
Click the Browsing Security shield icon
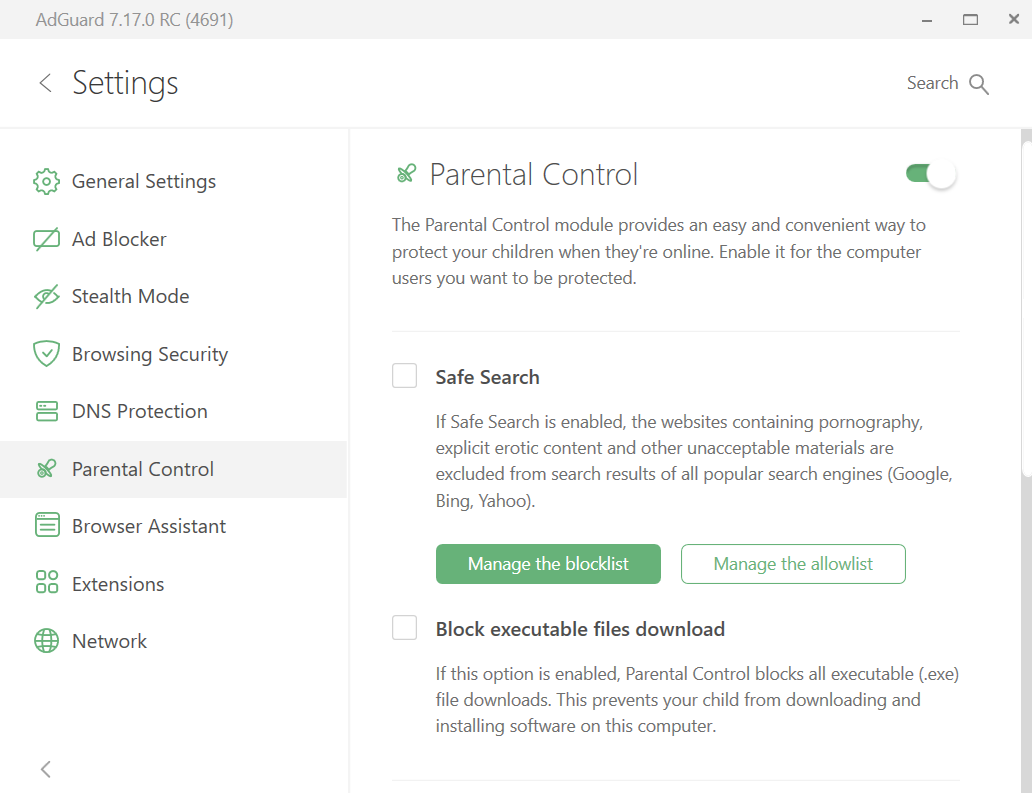click(x=46, y=354)
